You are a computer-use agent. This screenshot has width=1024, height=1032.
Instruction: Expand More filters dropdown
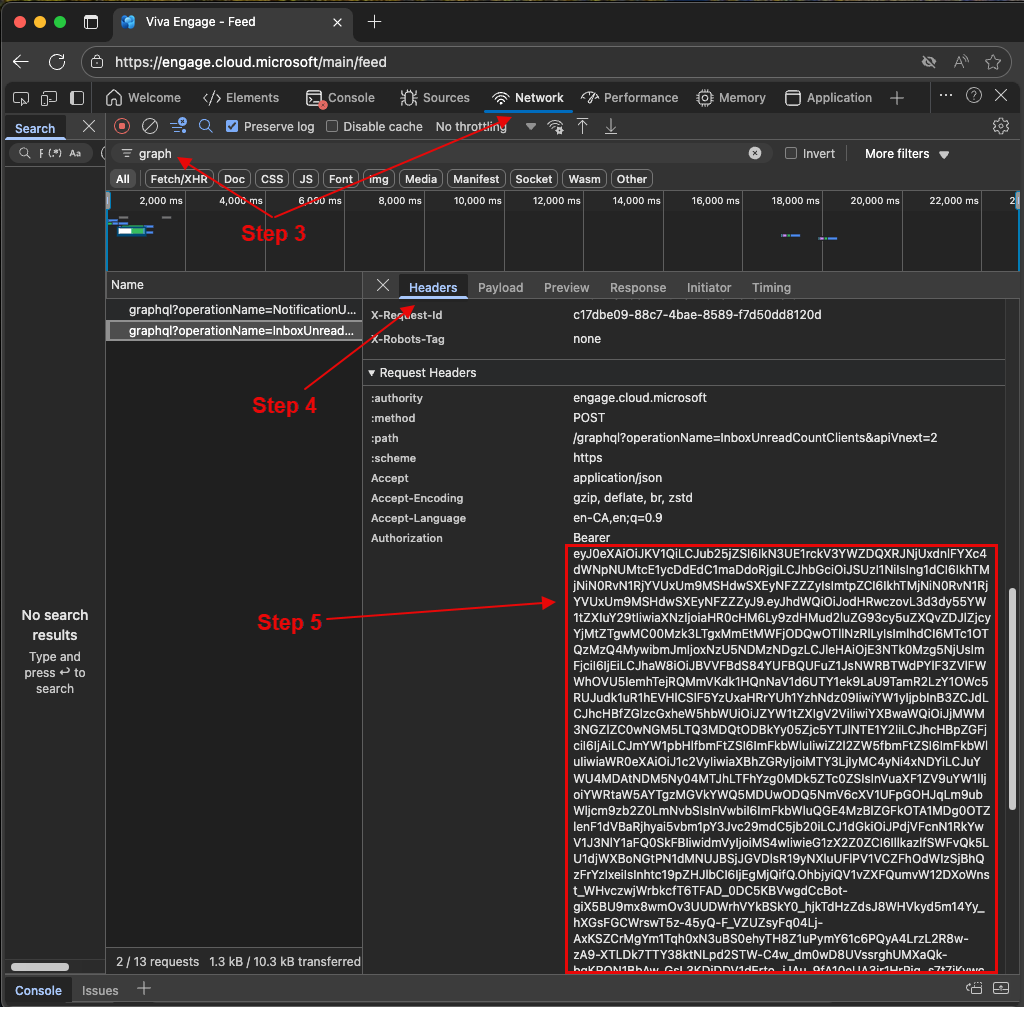coord(906,154)
